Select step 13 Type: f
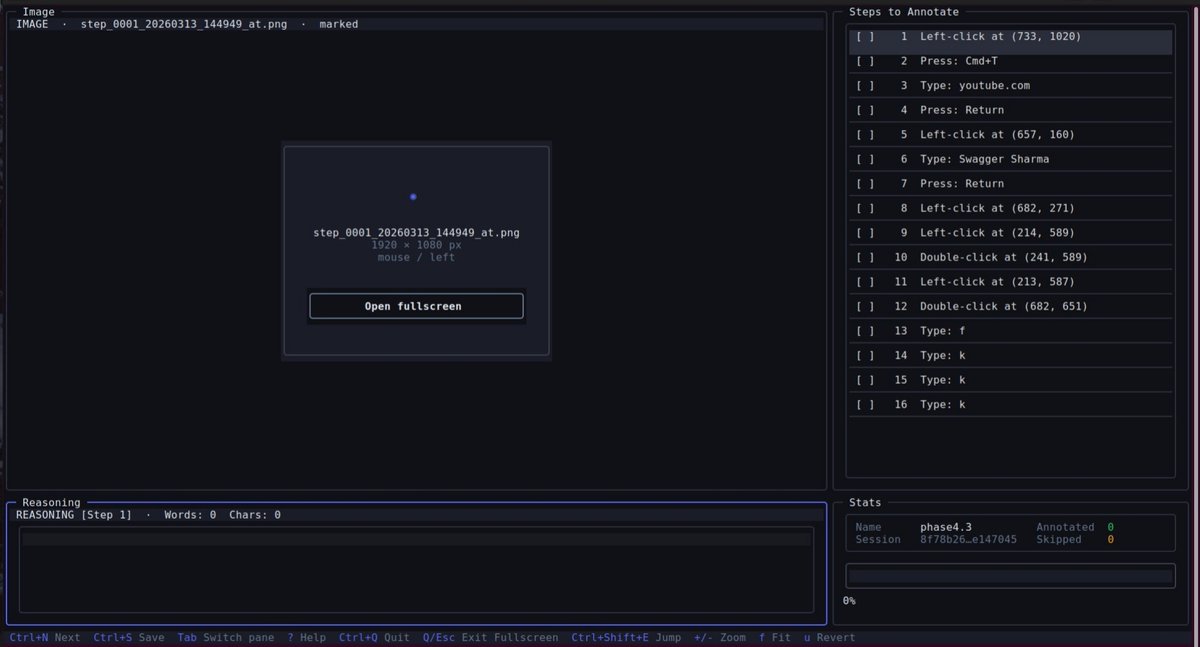 pyautogui.click(x=1010, y=331)
